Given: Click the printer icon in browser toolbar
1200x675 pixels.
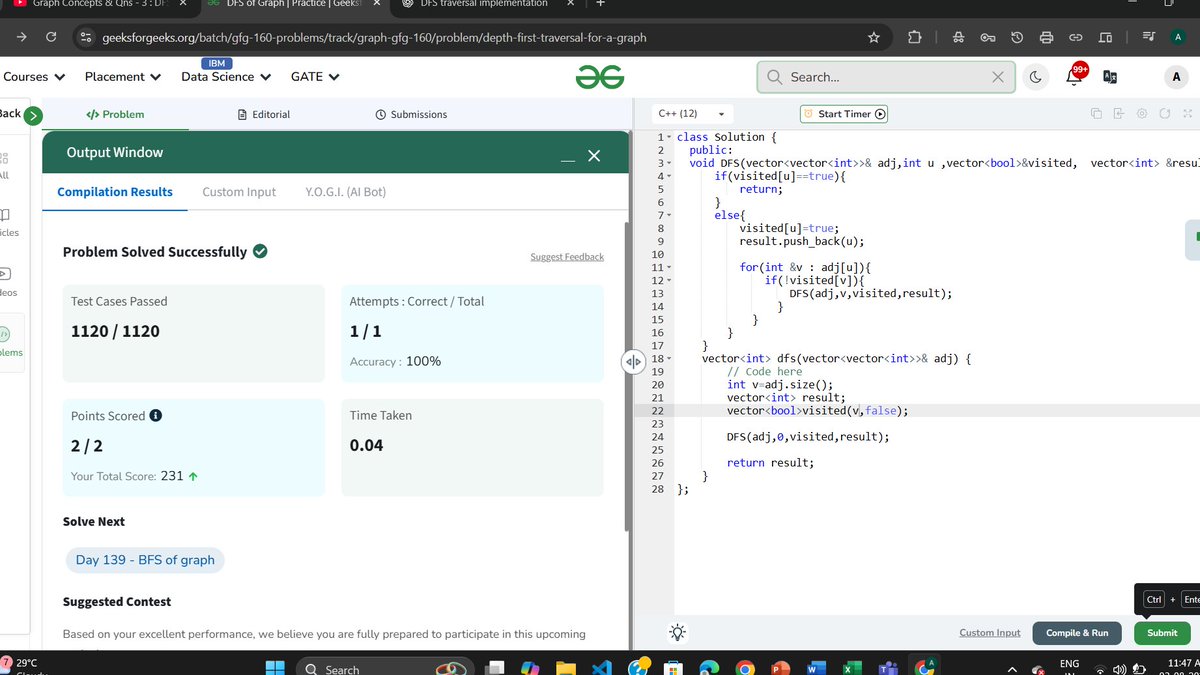Looking at the screenshot, I should pyautogui.click(x=1046, y=38).
